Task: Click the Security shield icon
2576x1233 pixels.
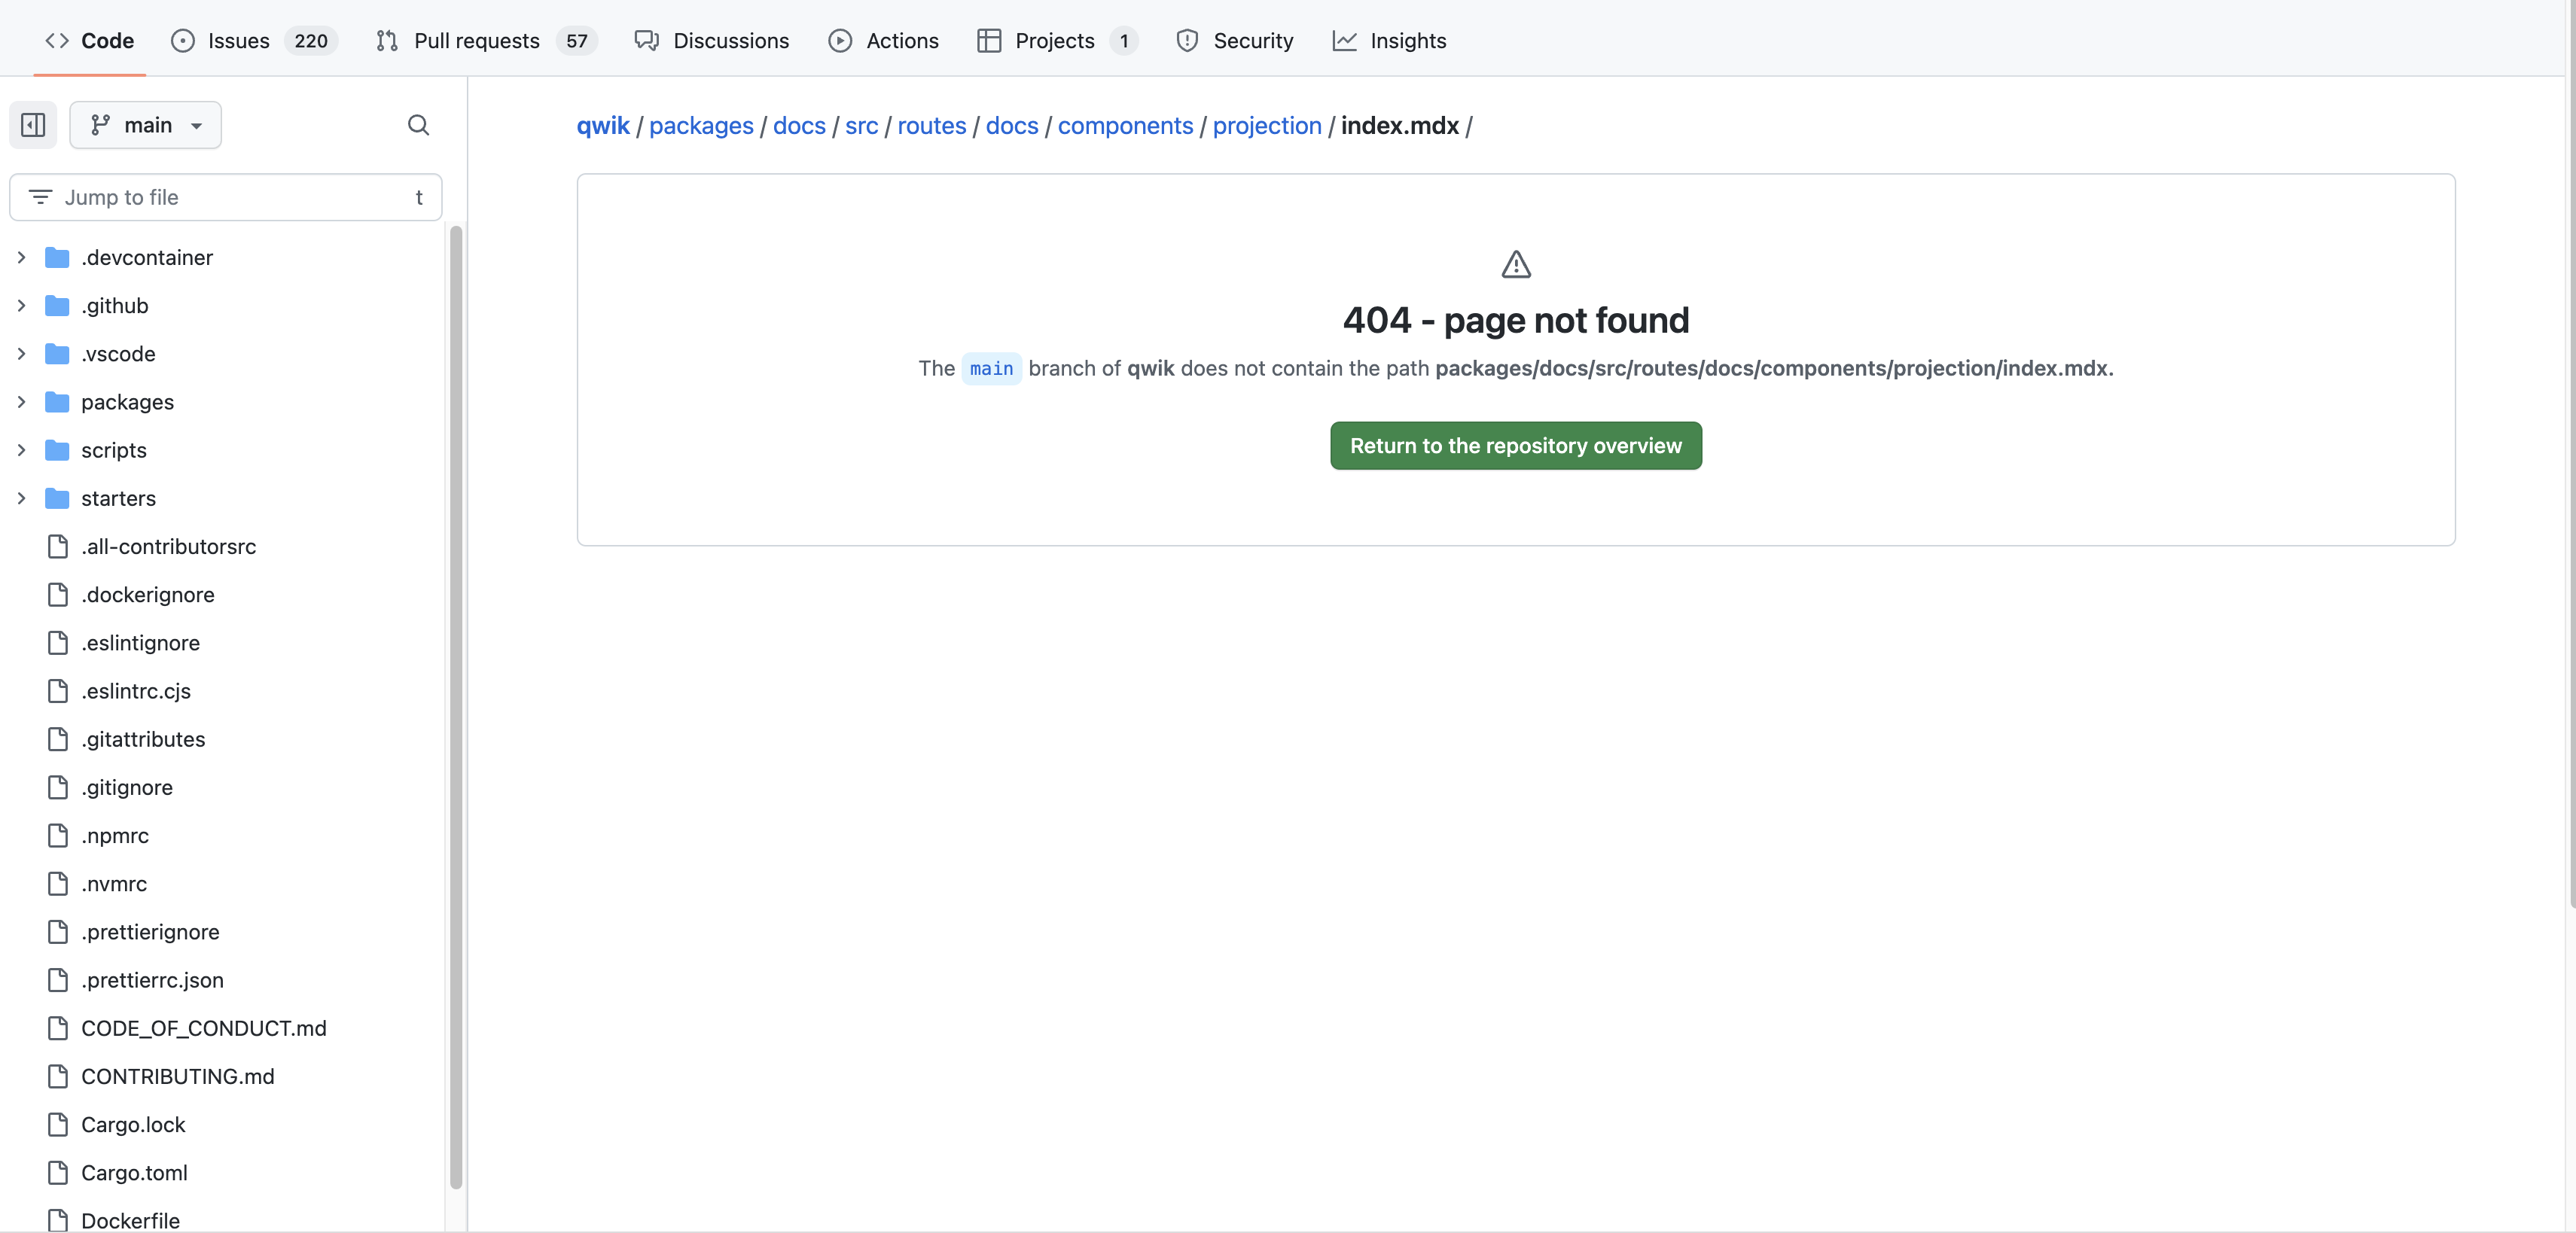Action: coord(1187,41)
